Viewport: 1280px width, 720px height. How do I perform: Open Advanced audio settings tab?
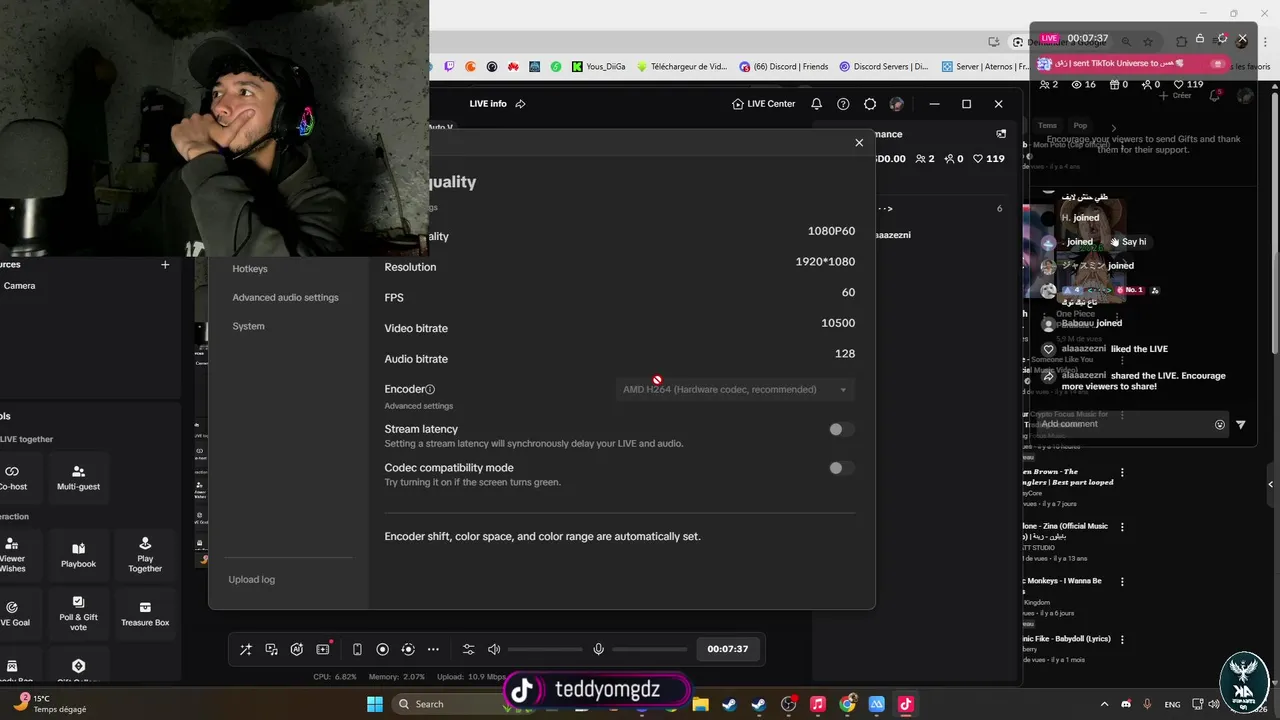(286, 297)
